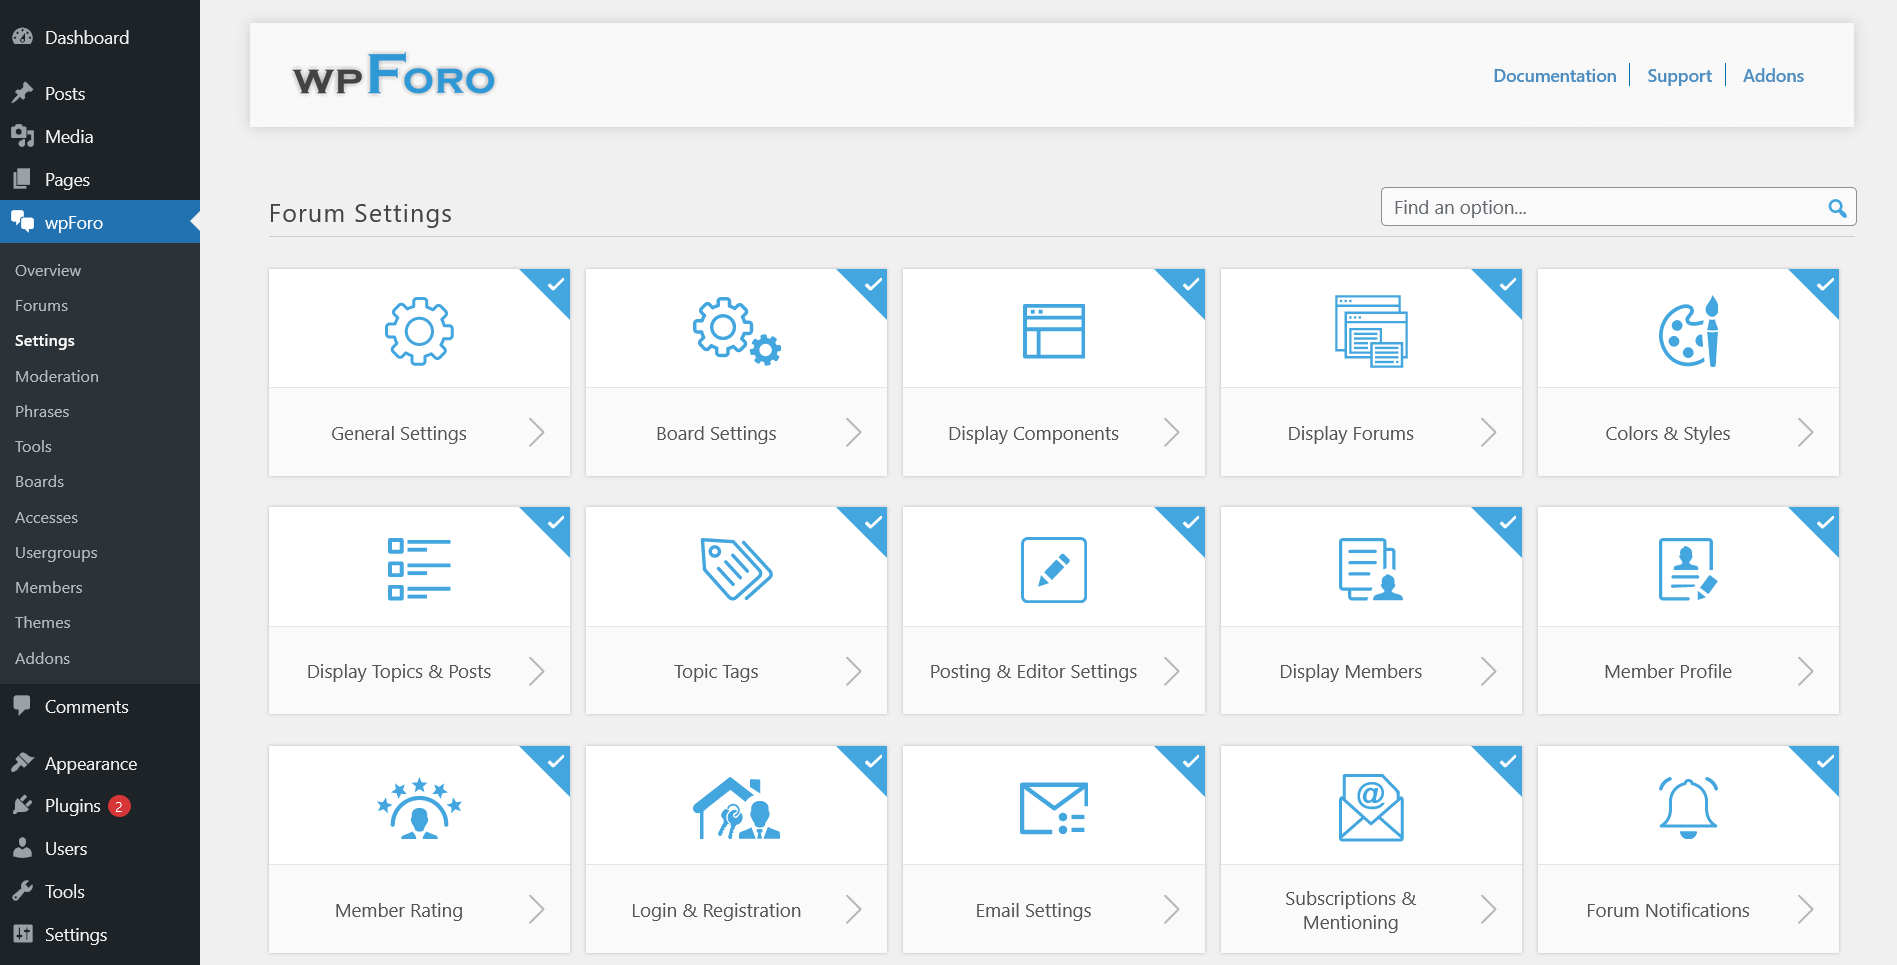Open Email Settings via the envelope icon

point(1053,808)
